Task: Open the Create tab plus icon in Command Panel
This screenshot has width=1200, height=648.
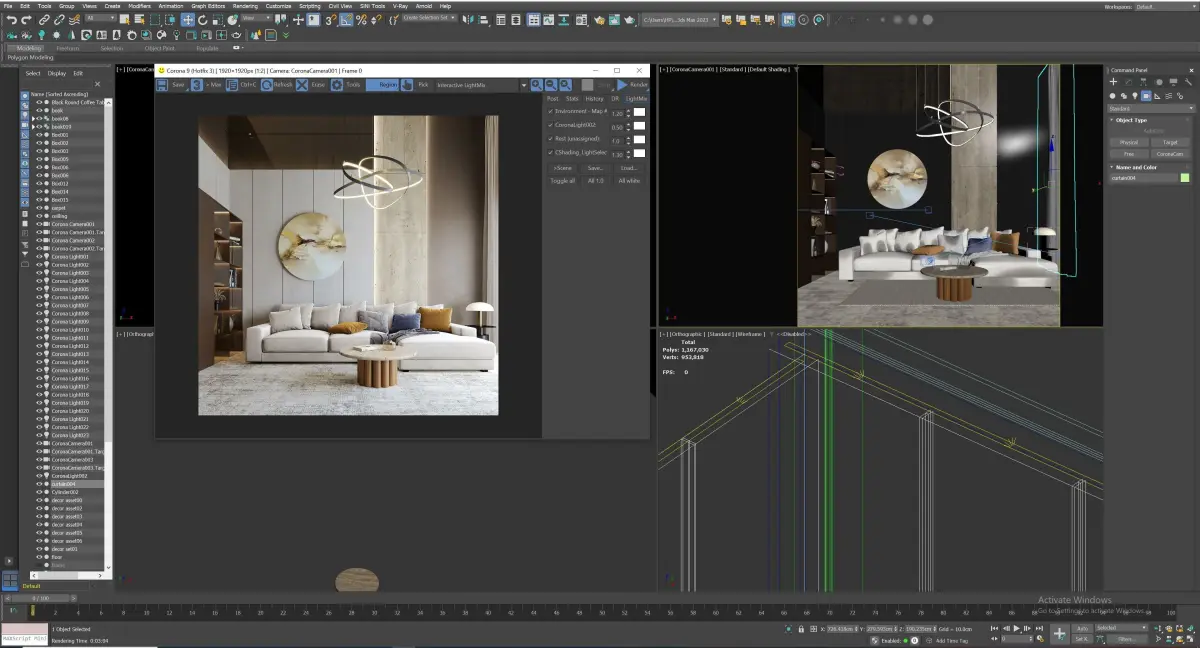Action: [1113, 82]
